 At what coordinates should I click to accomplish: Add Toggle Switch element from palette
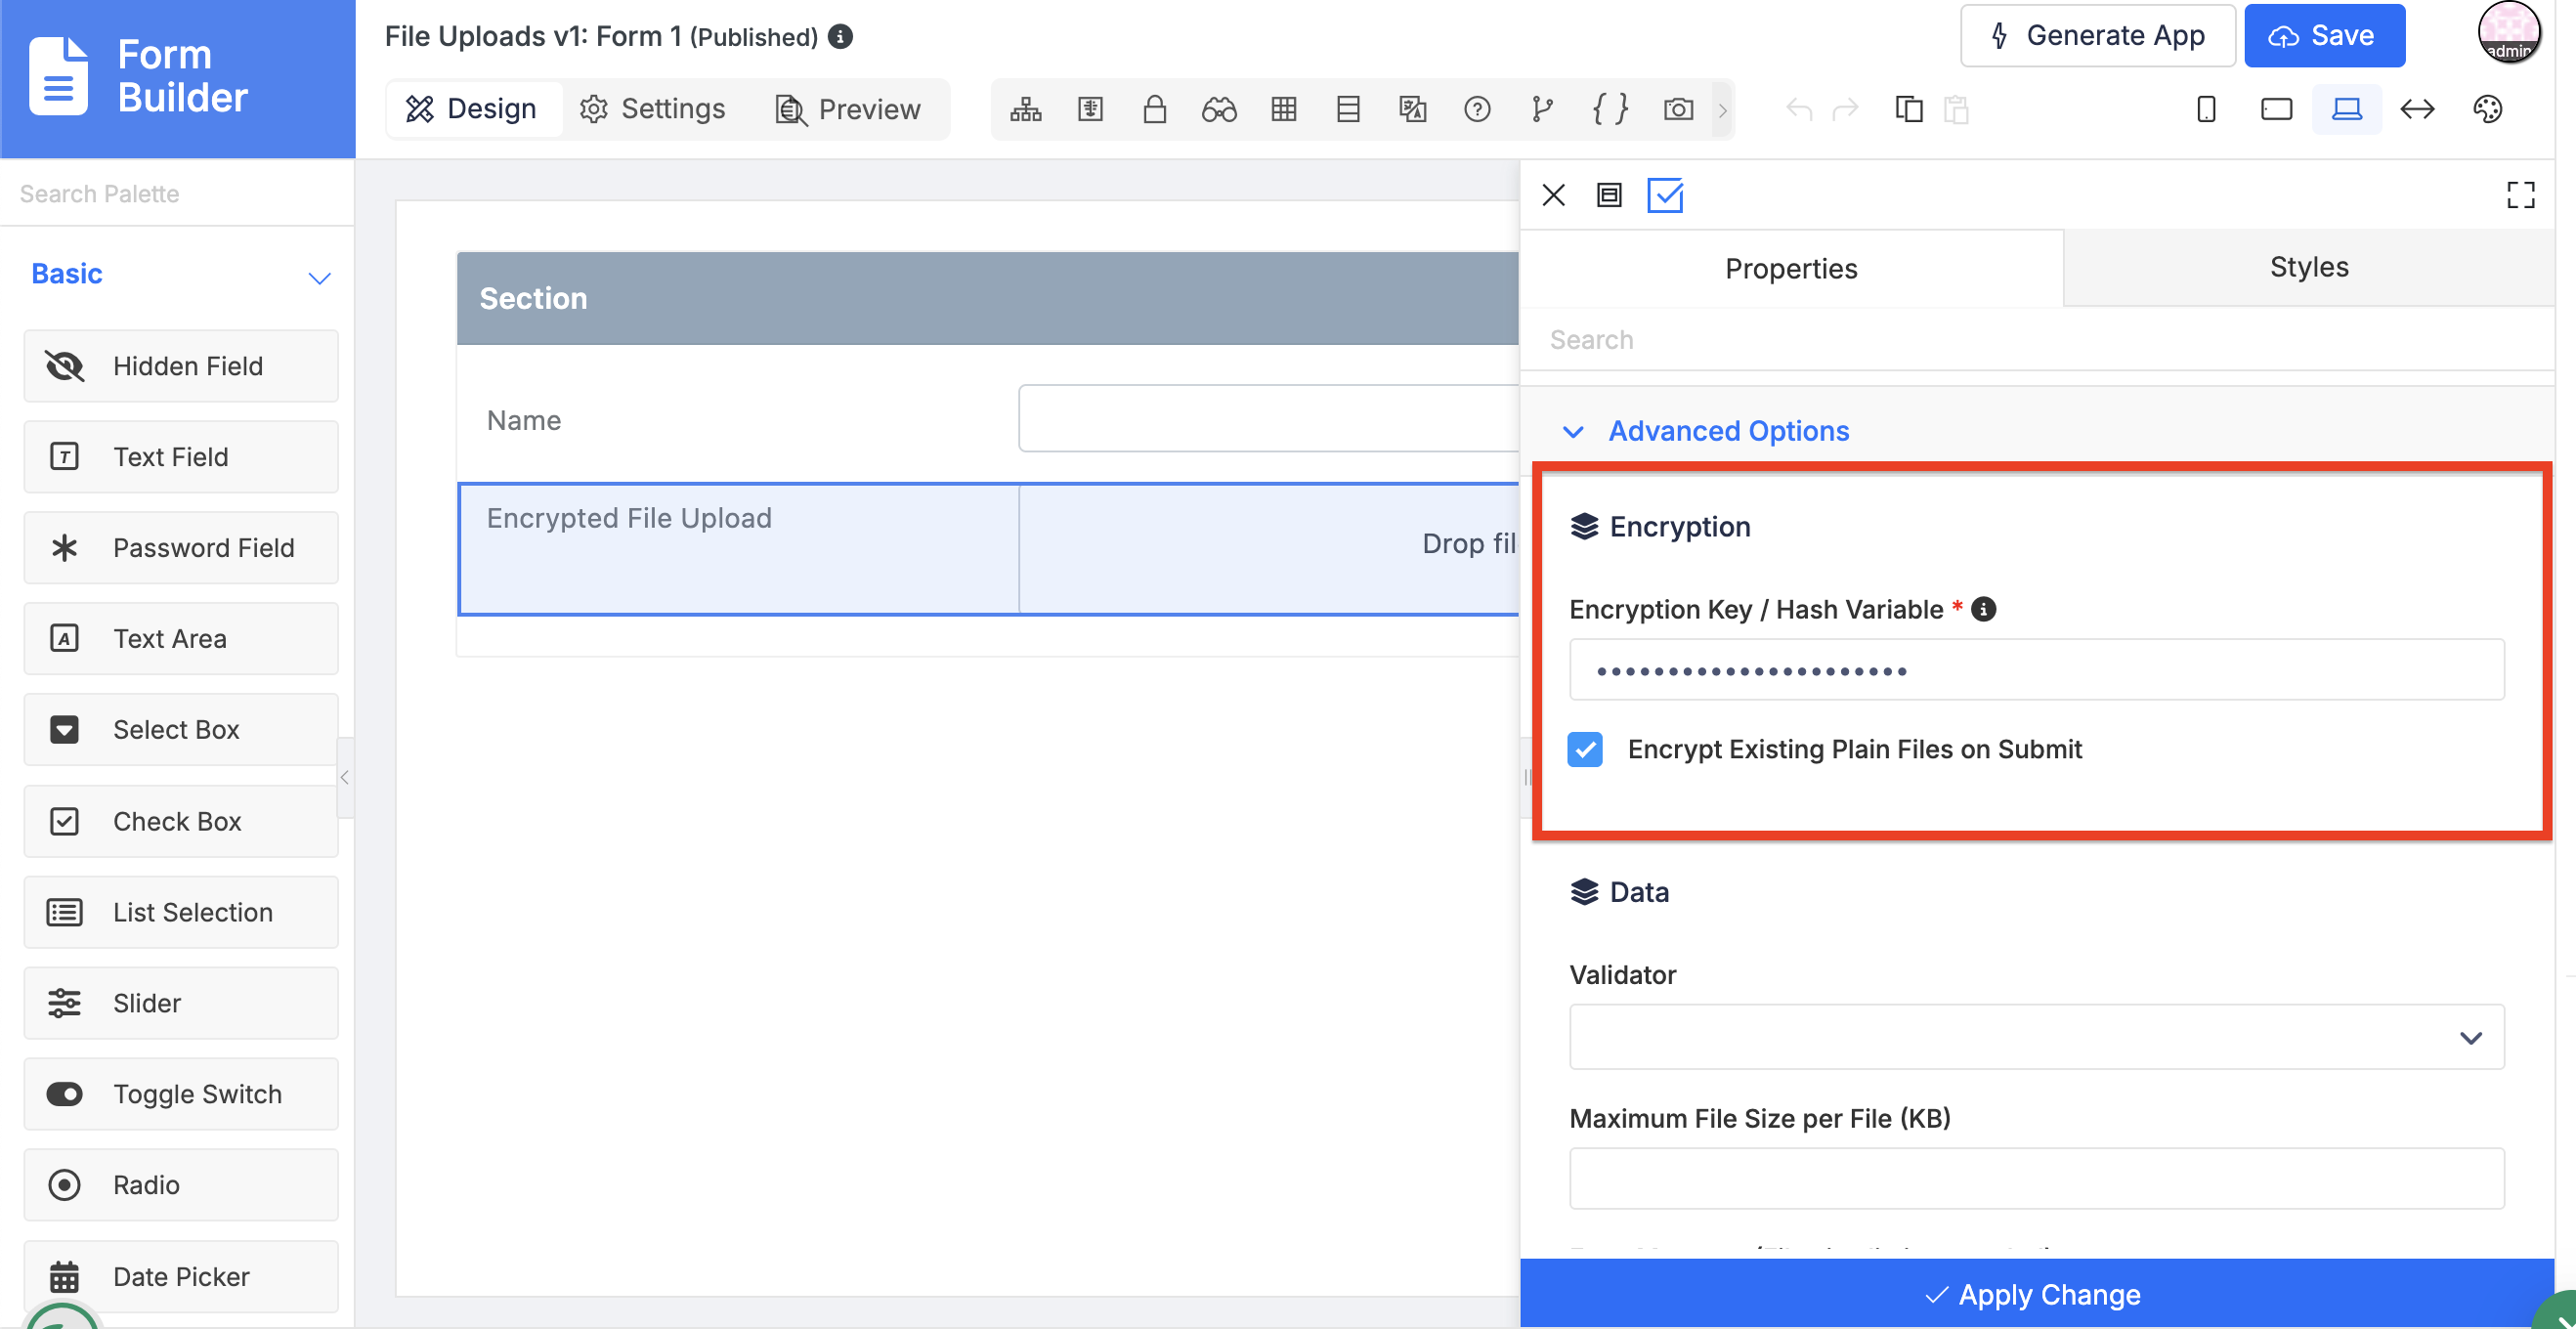(x=181, y=1094)
